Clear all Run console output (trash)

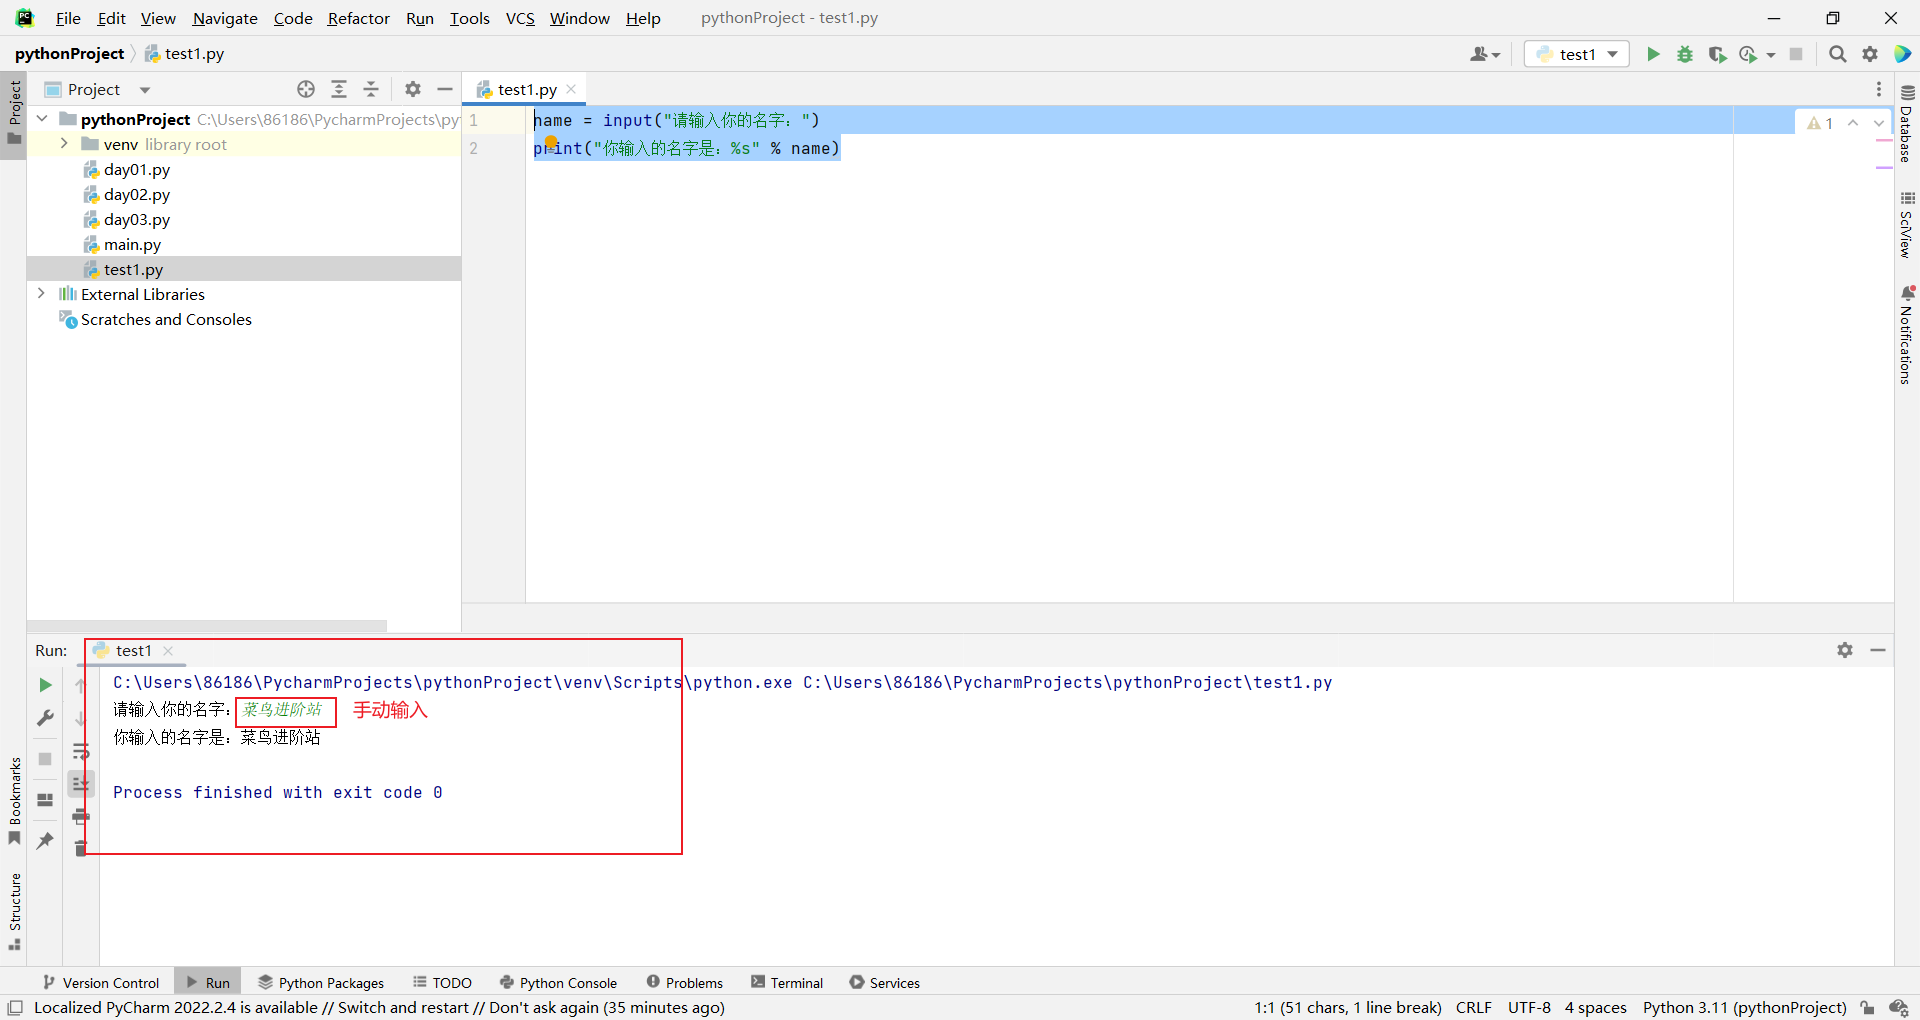coord(81,849)
